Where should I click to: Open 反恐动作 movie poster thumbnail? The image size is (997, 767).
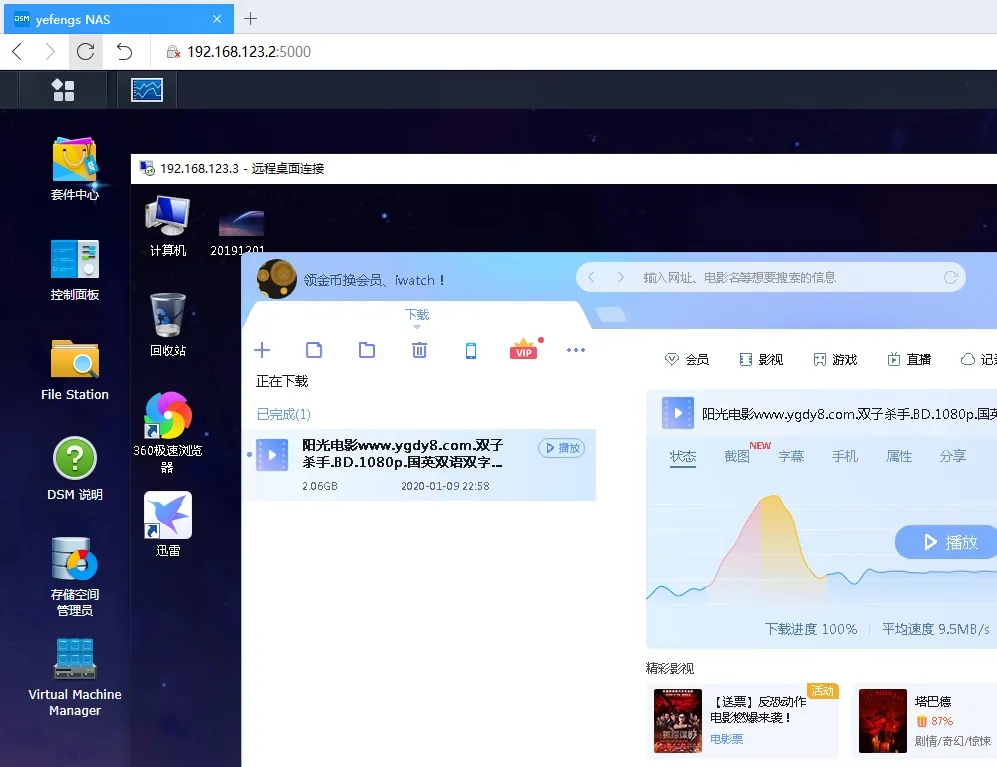(x=678, y=721)
